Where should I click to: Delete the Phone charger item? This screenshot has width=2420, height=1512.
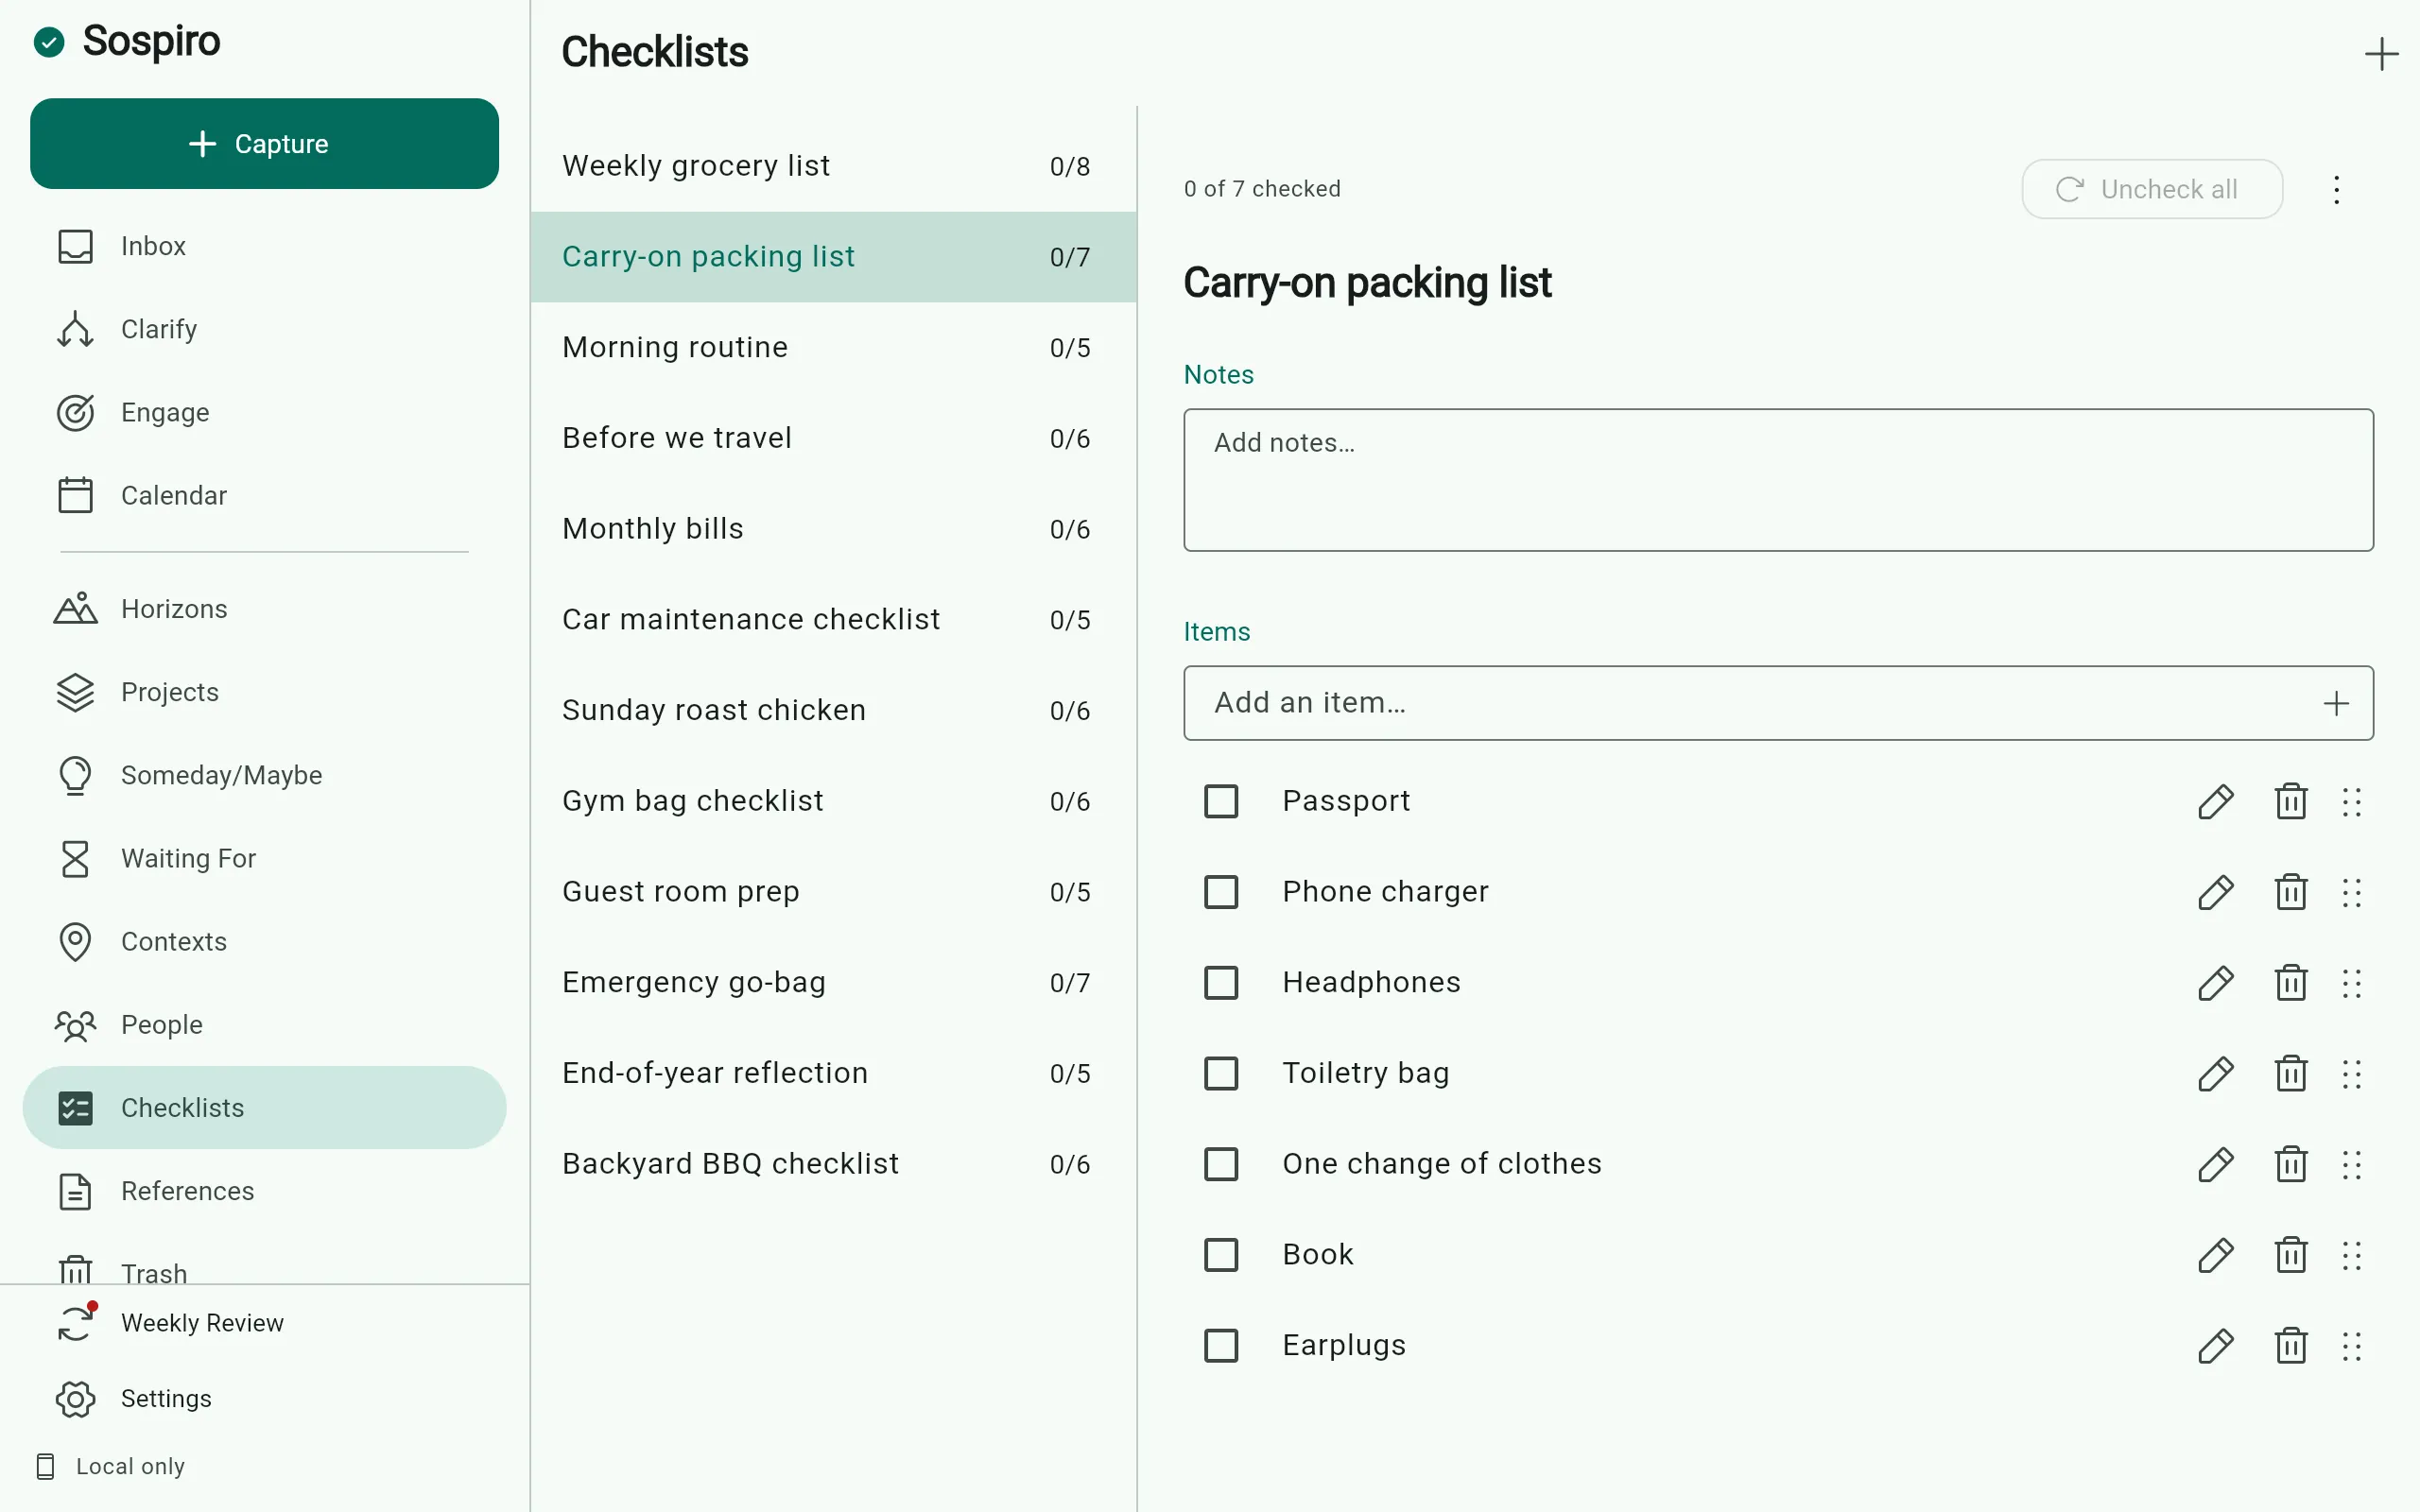pyautogui.click(x=2291, y=892)
